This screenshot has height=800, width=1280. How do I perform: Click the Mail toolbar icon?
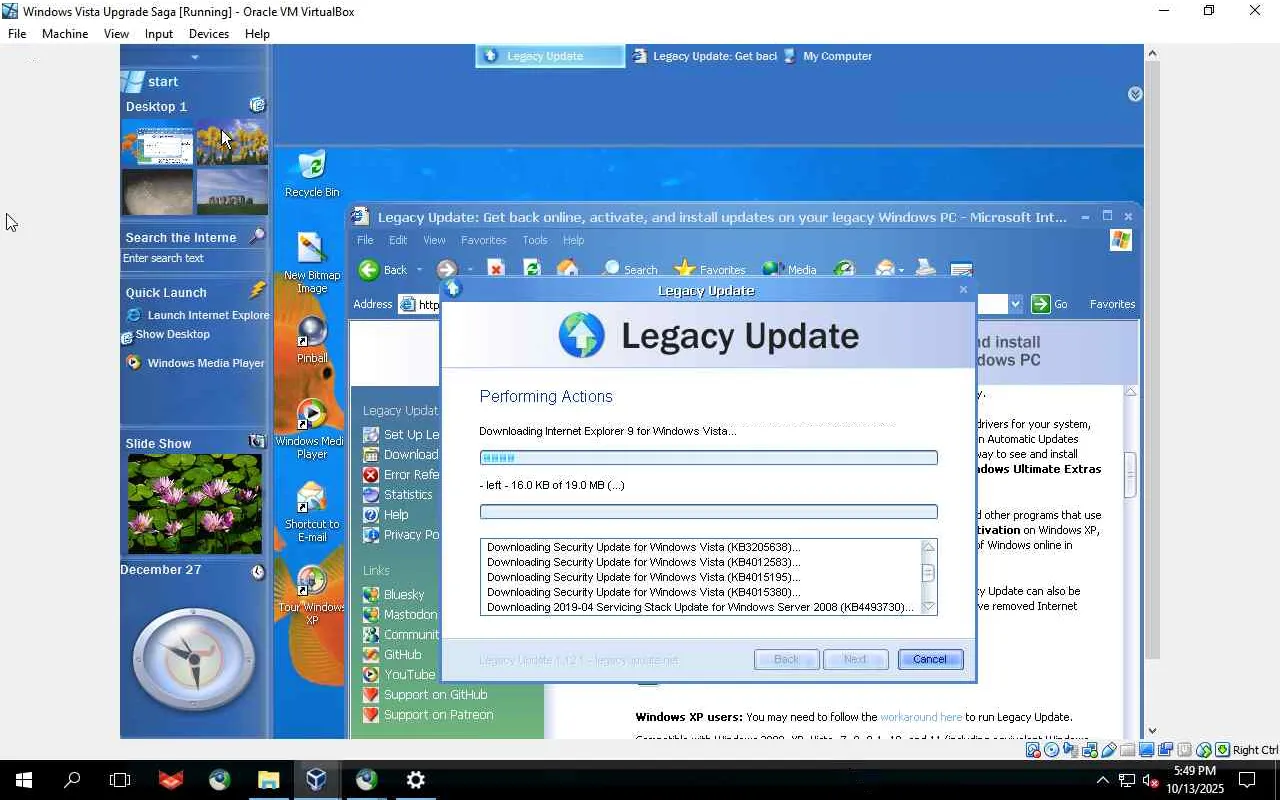coord(885,269)
